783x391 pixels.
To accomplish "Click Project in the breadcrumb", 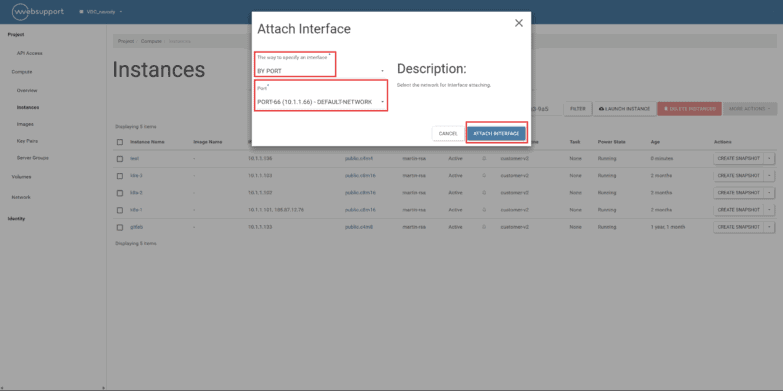I will [126, 41].
